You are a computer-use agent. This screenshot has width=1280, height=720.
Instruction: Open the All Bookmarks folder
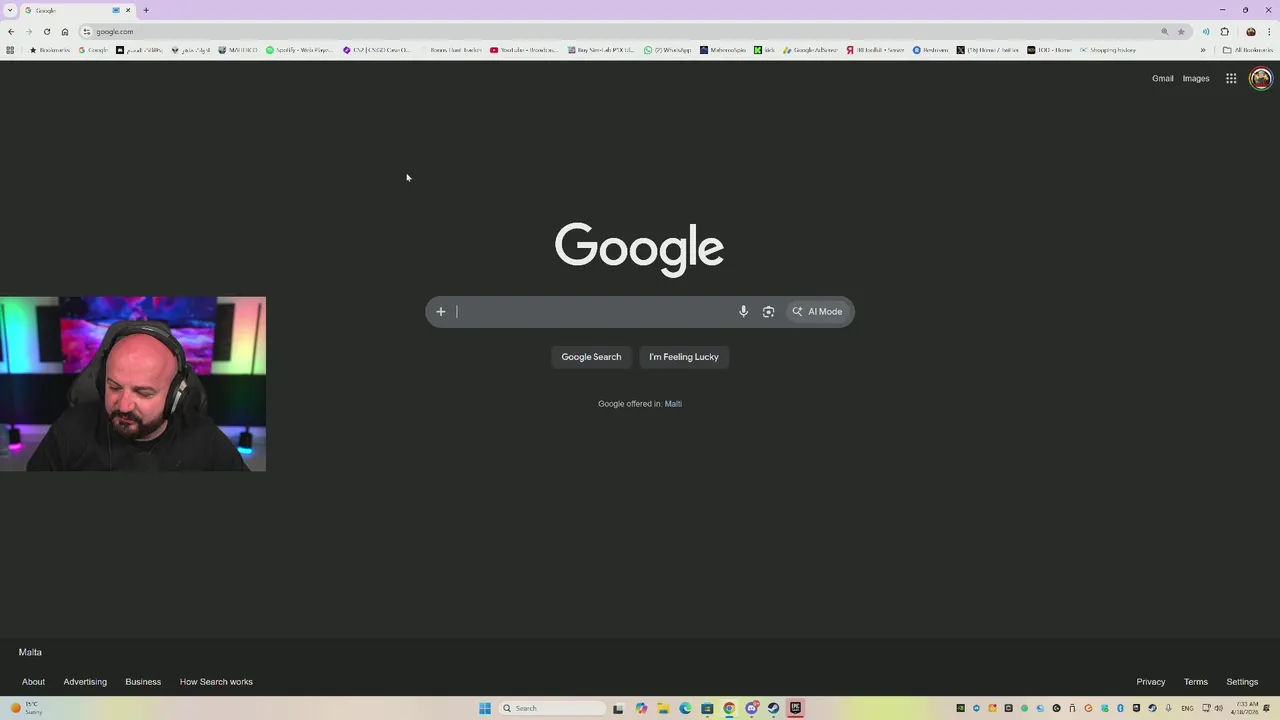click(x=1248, y=50)
